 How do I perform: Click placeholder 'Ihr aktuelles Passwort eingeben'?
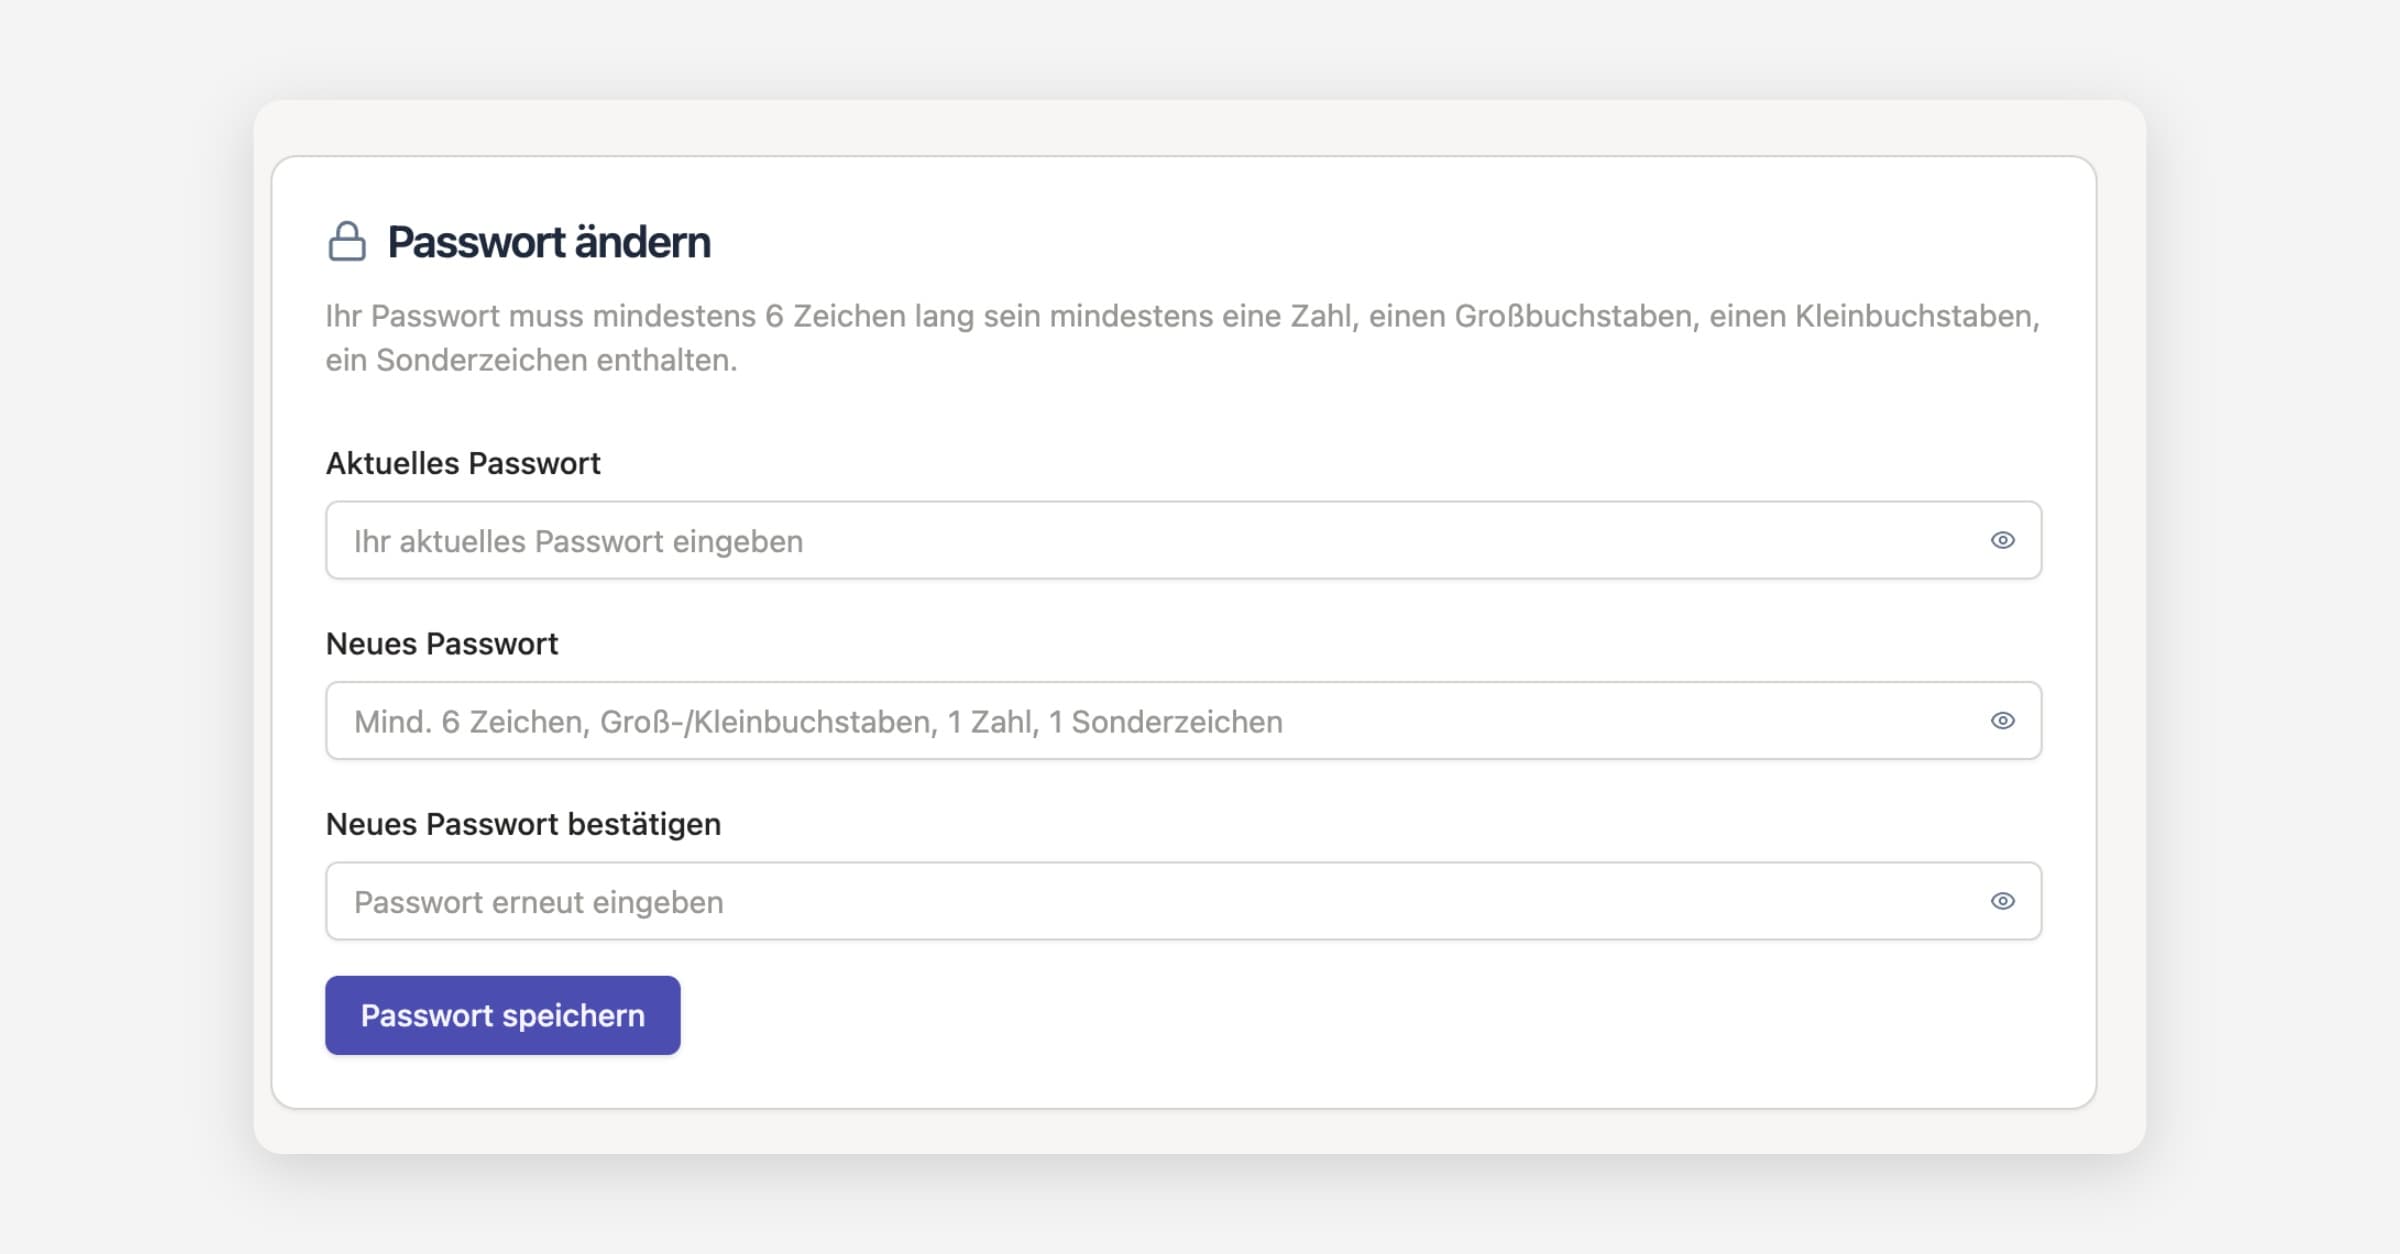tap(578, 542)
